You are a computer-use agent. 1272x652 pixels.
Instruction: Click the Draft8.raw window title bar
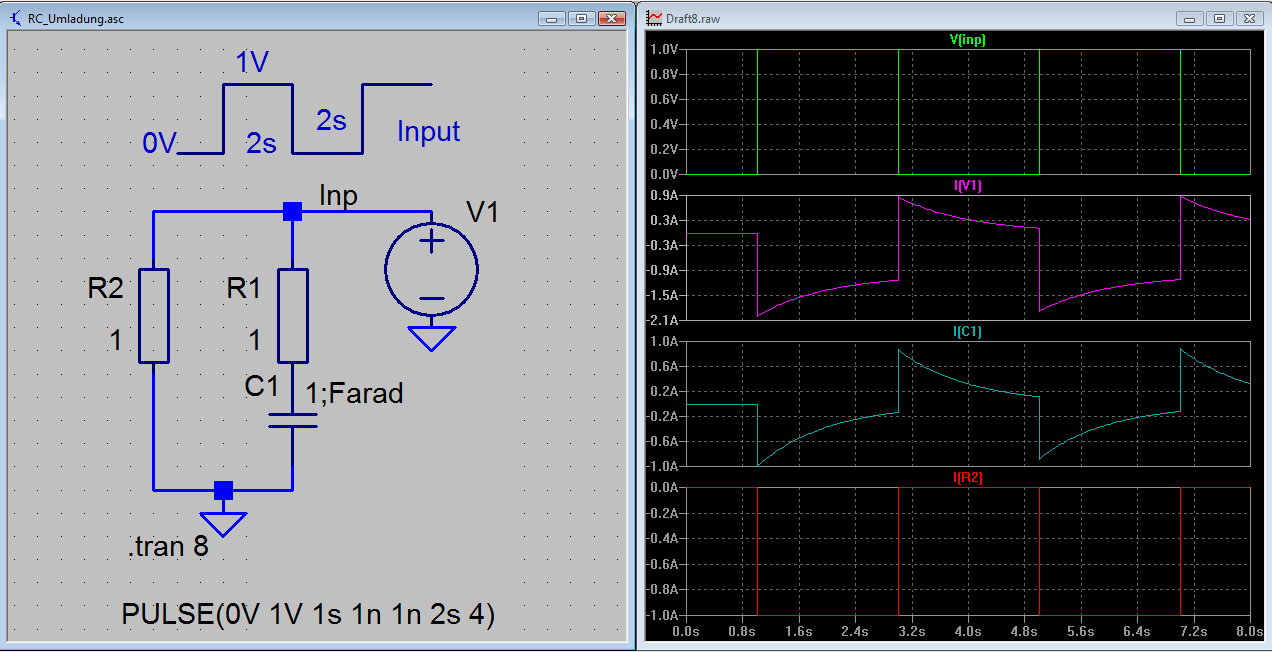point(952,18)
